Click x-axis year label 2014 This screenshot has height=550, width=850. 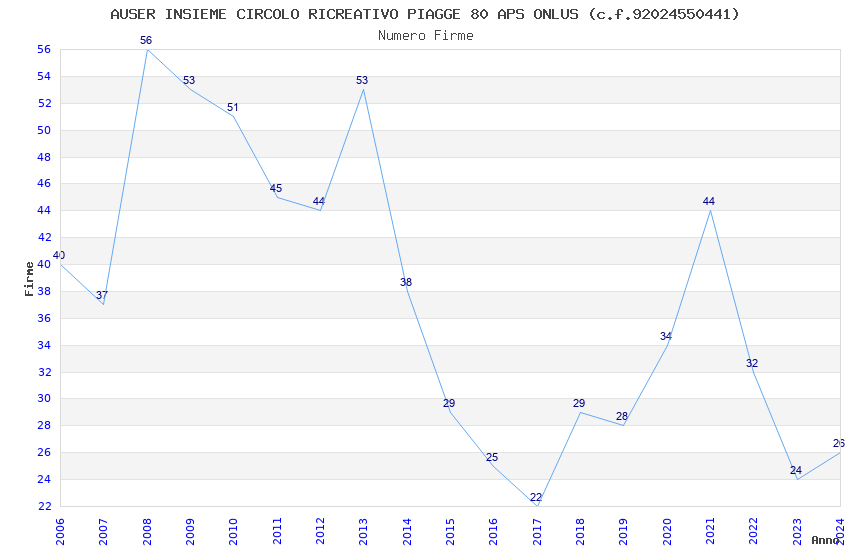coord(407,532)
